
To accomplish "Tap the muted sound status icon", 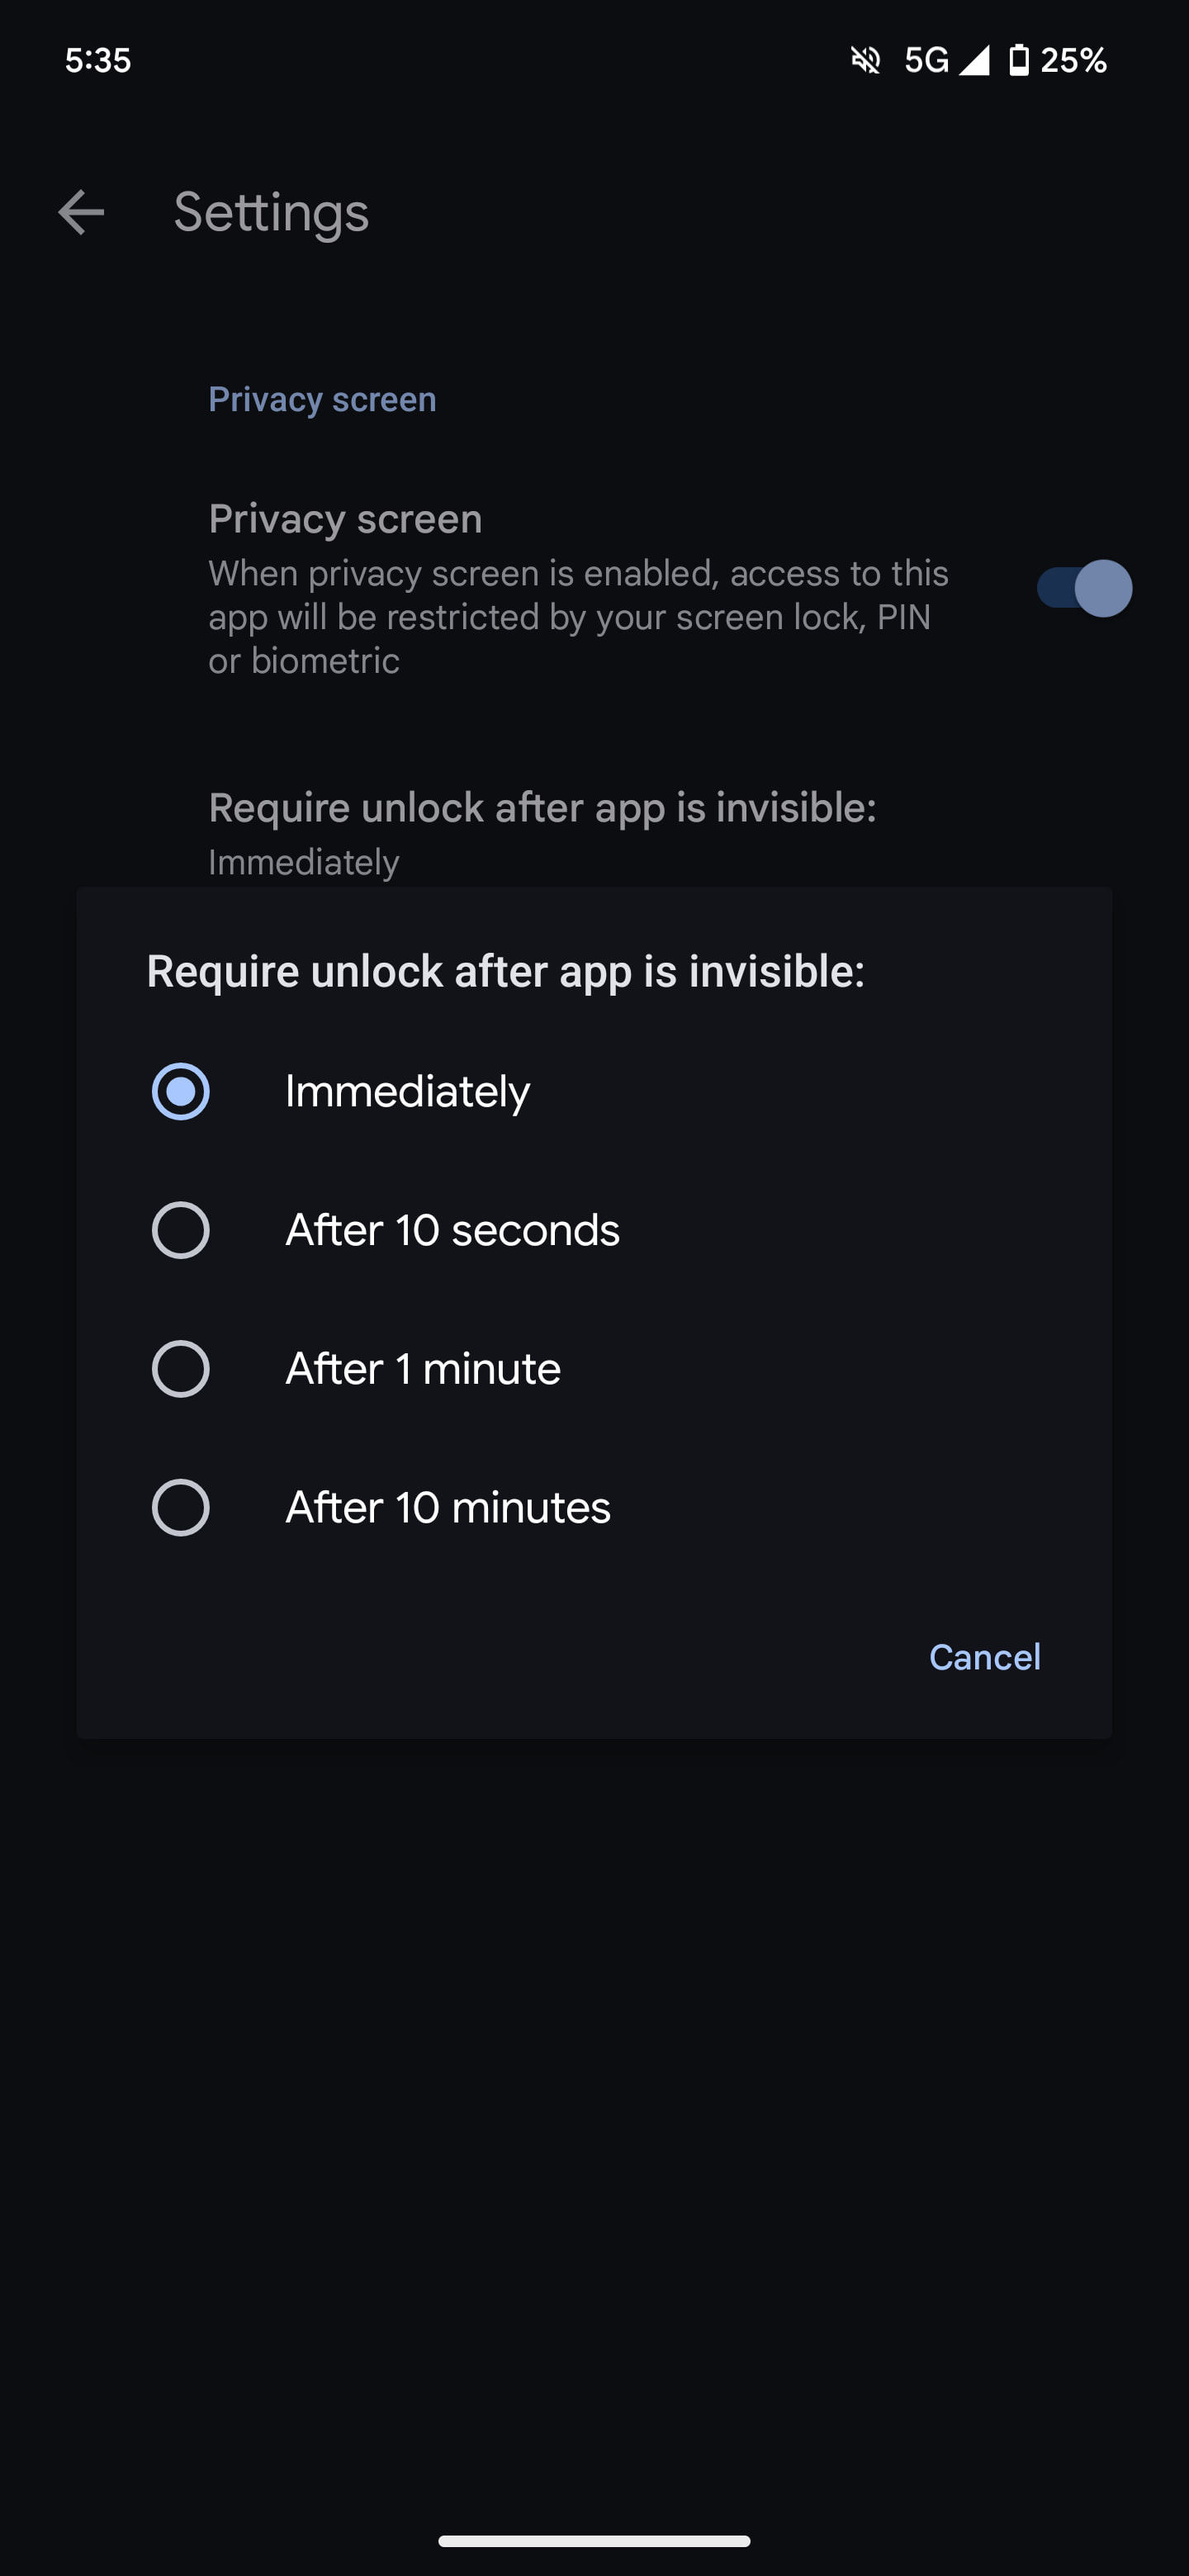I will point(865,61).
